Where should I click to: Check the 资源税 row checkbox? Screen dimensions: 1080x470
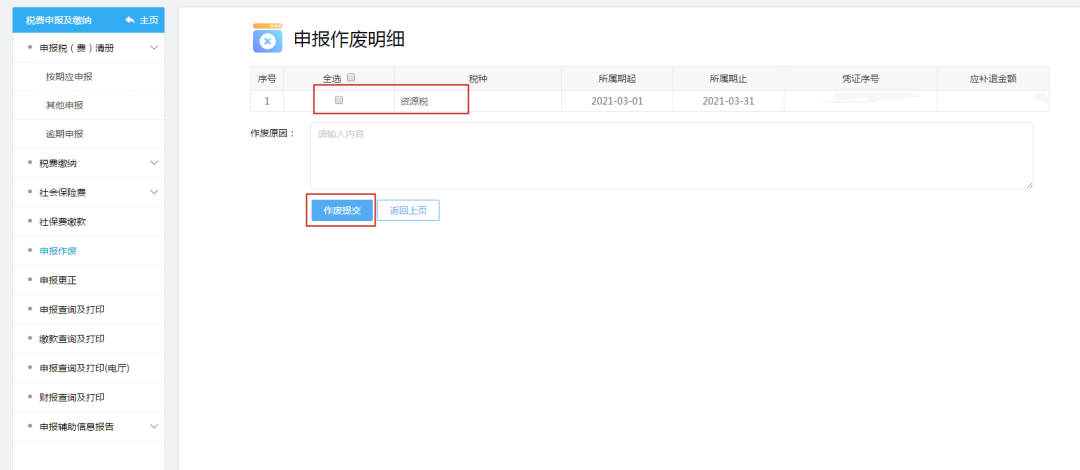pyautogui.click(x=339, y=100)
